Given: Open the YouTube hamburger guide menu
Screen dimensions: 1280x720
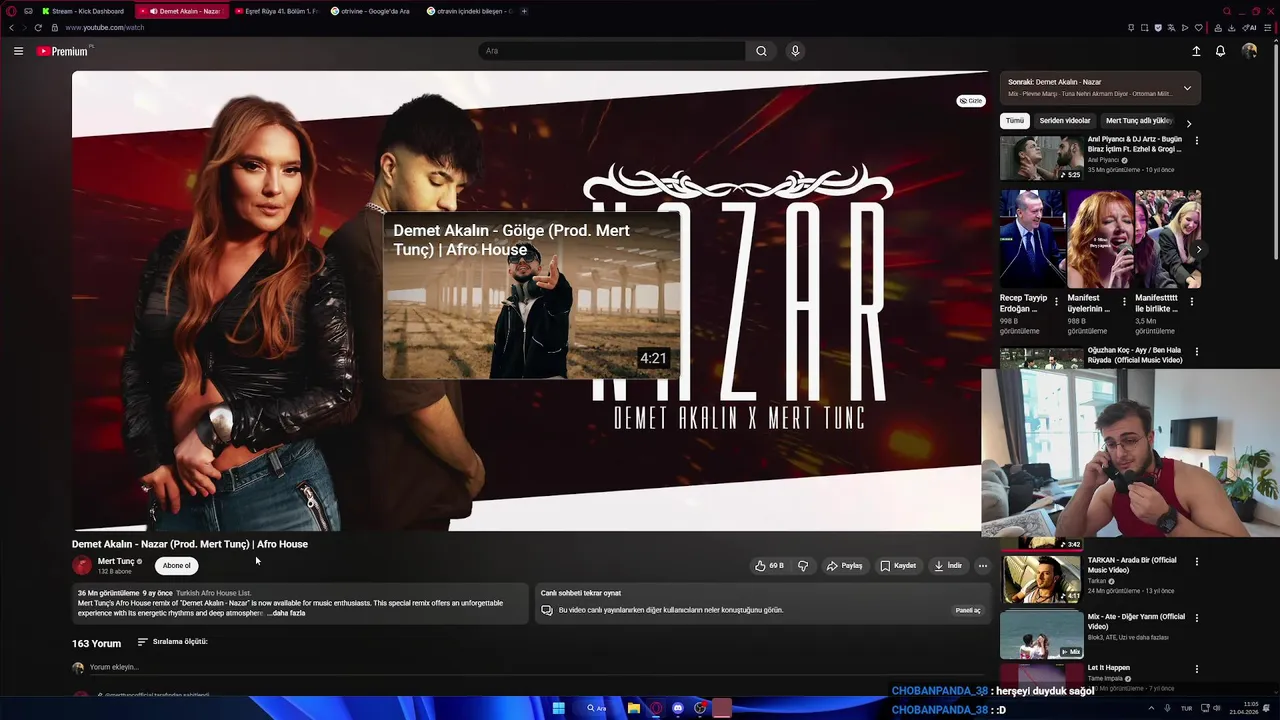Looking at the screenshot, I should click(18, 51).
